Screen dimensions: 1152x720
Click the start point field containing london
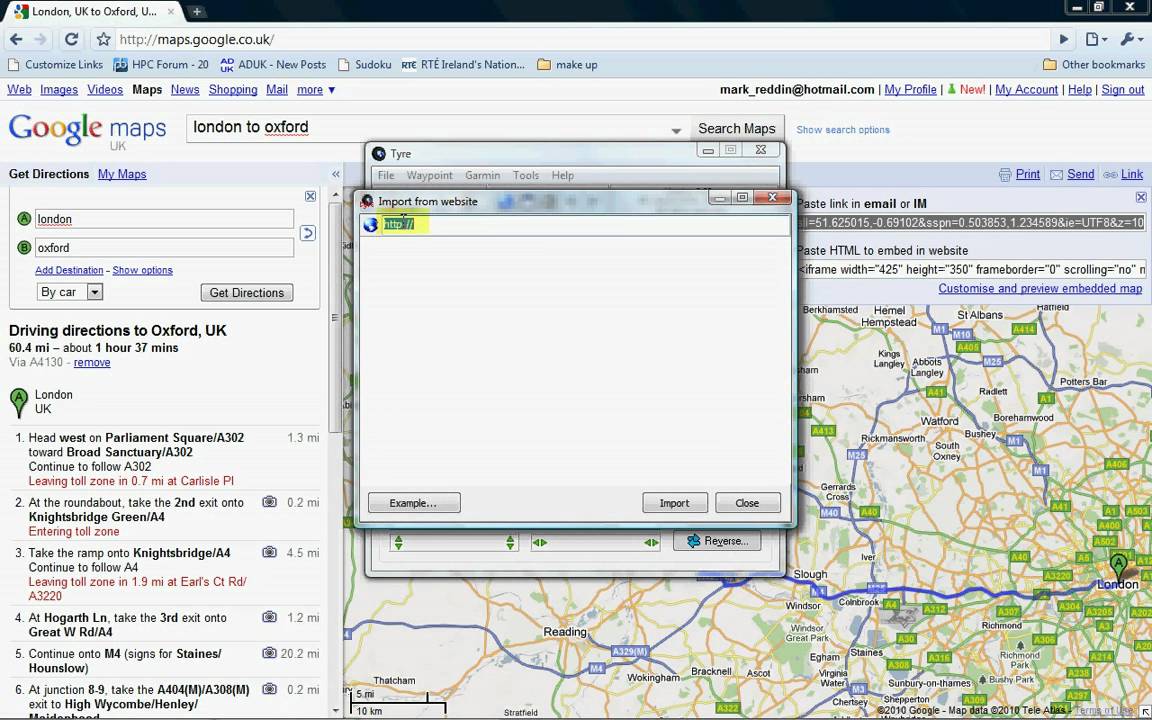click(x=164, y=219)
